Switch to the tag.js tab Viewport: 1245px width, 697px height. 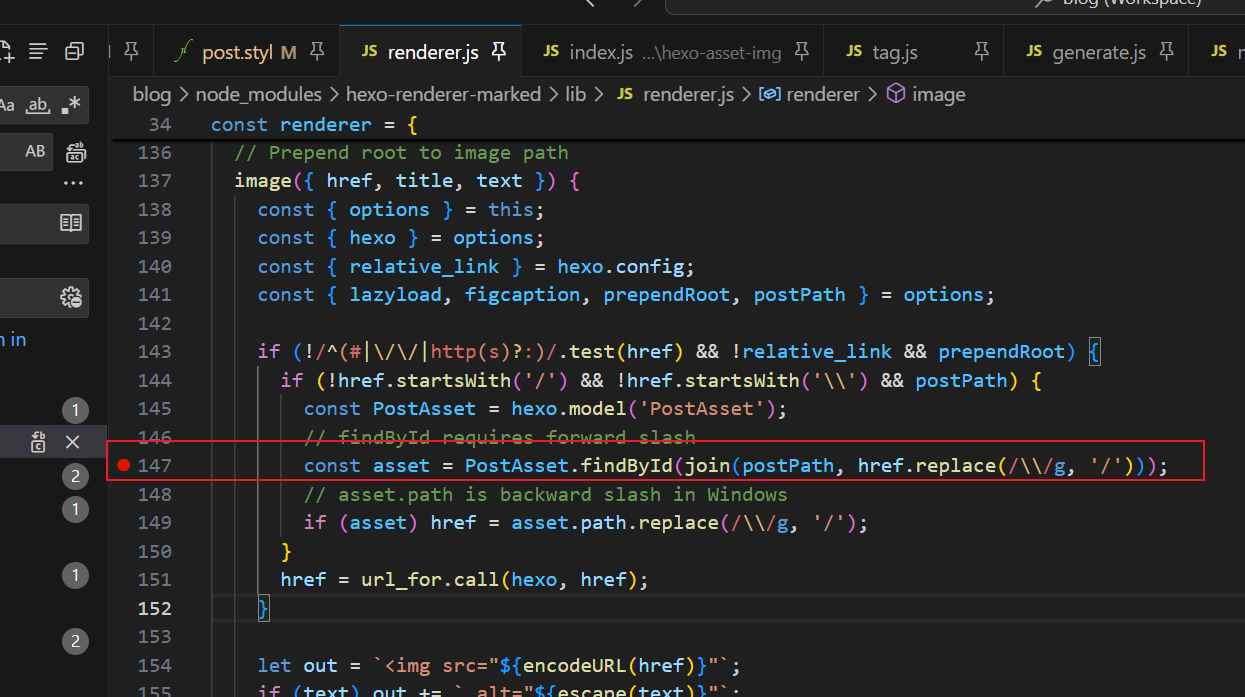coord(894,52)
